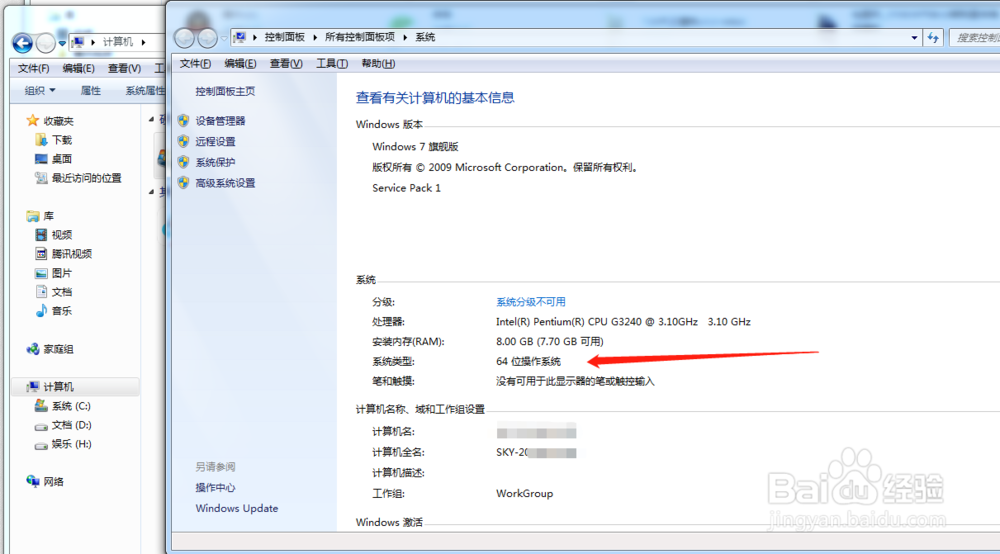
Task: Click the Service Pack 1 text
Action: click(406, 188)
